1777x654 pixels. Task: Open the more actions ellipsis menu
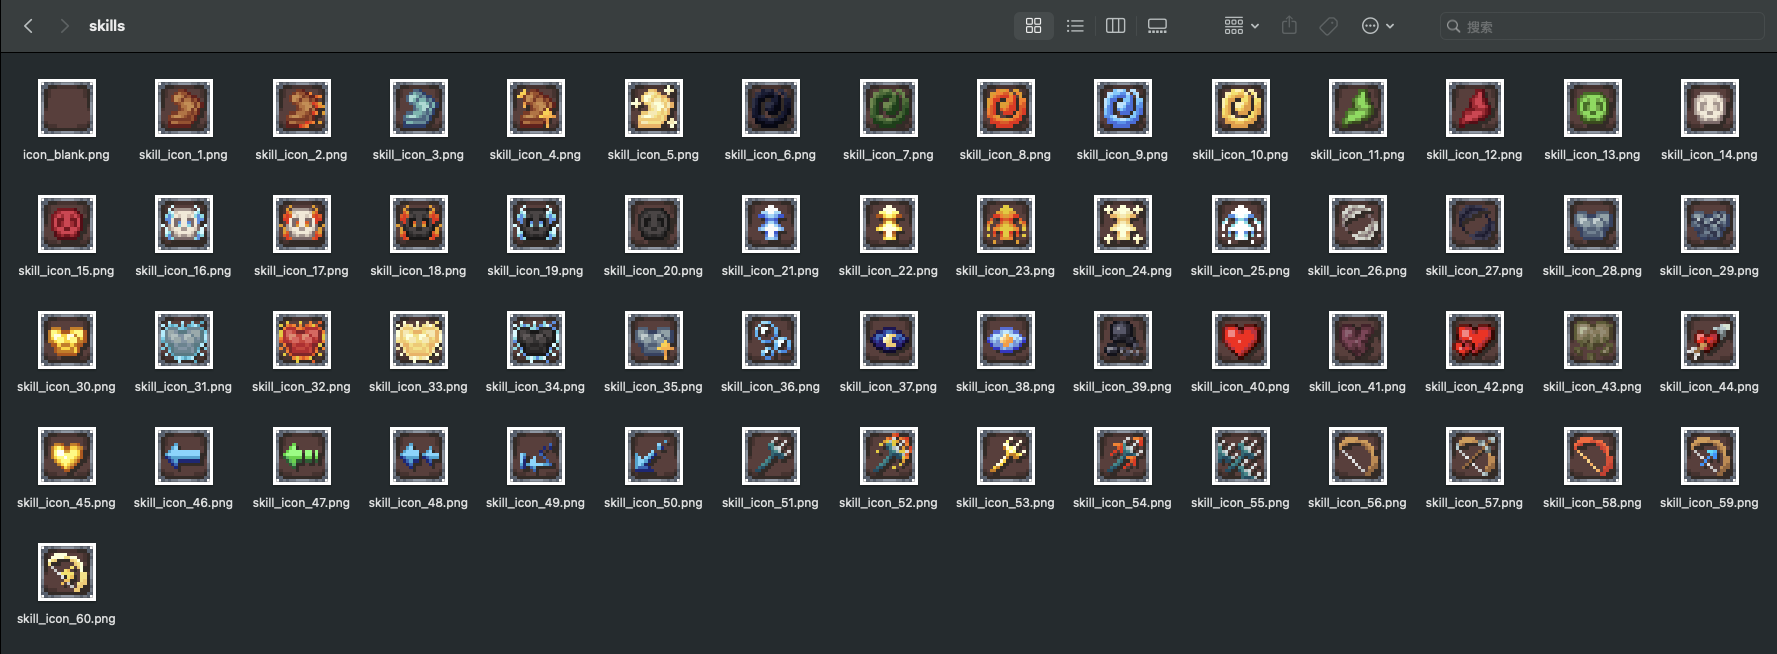(1377, 26)
